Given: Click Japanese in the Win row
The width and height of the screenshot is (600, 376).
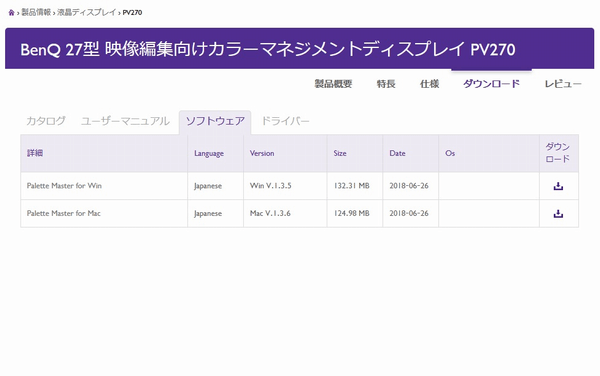Looking at the screenshot, I should (208, 186).
